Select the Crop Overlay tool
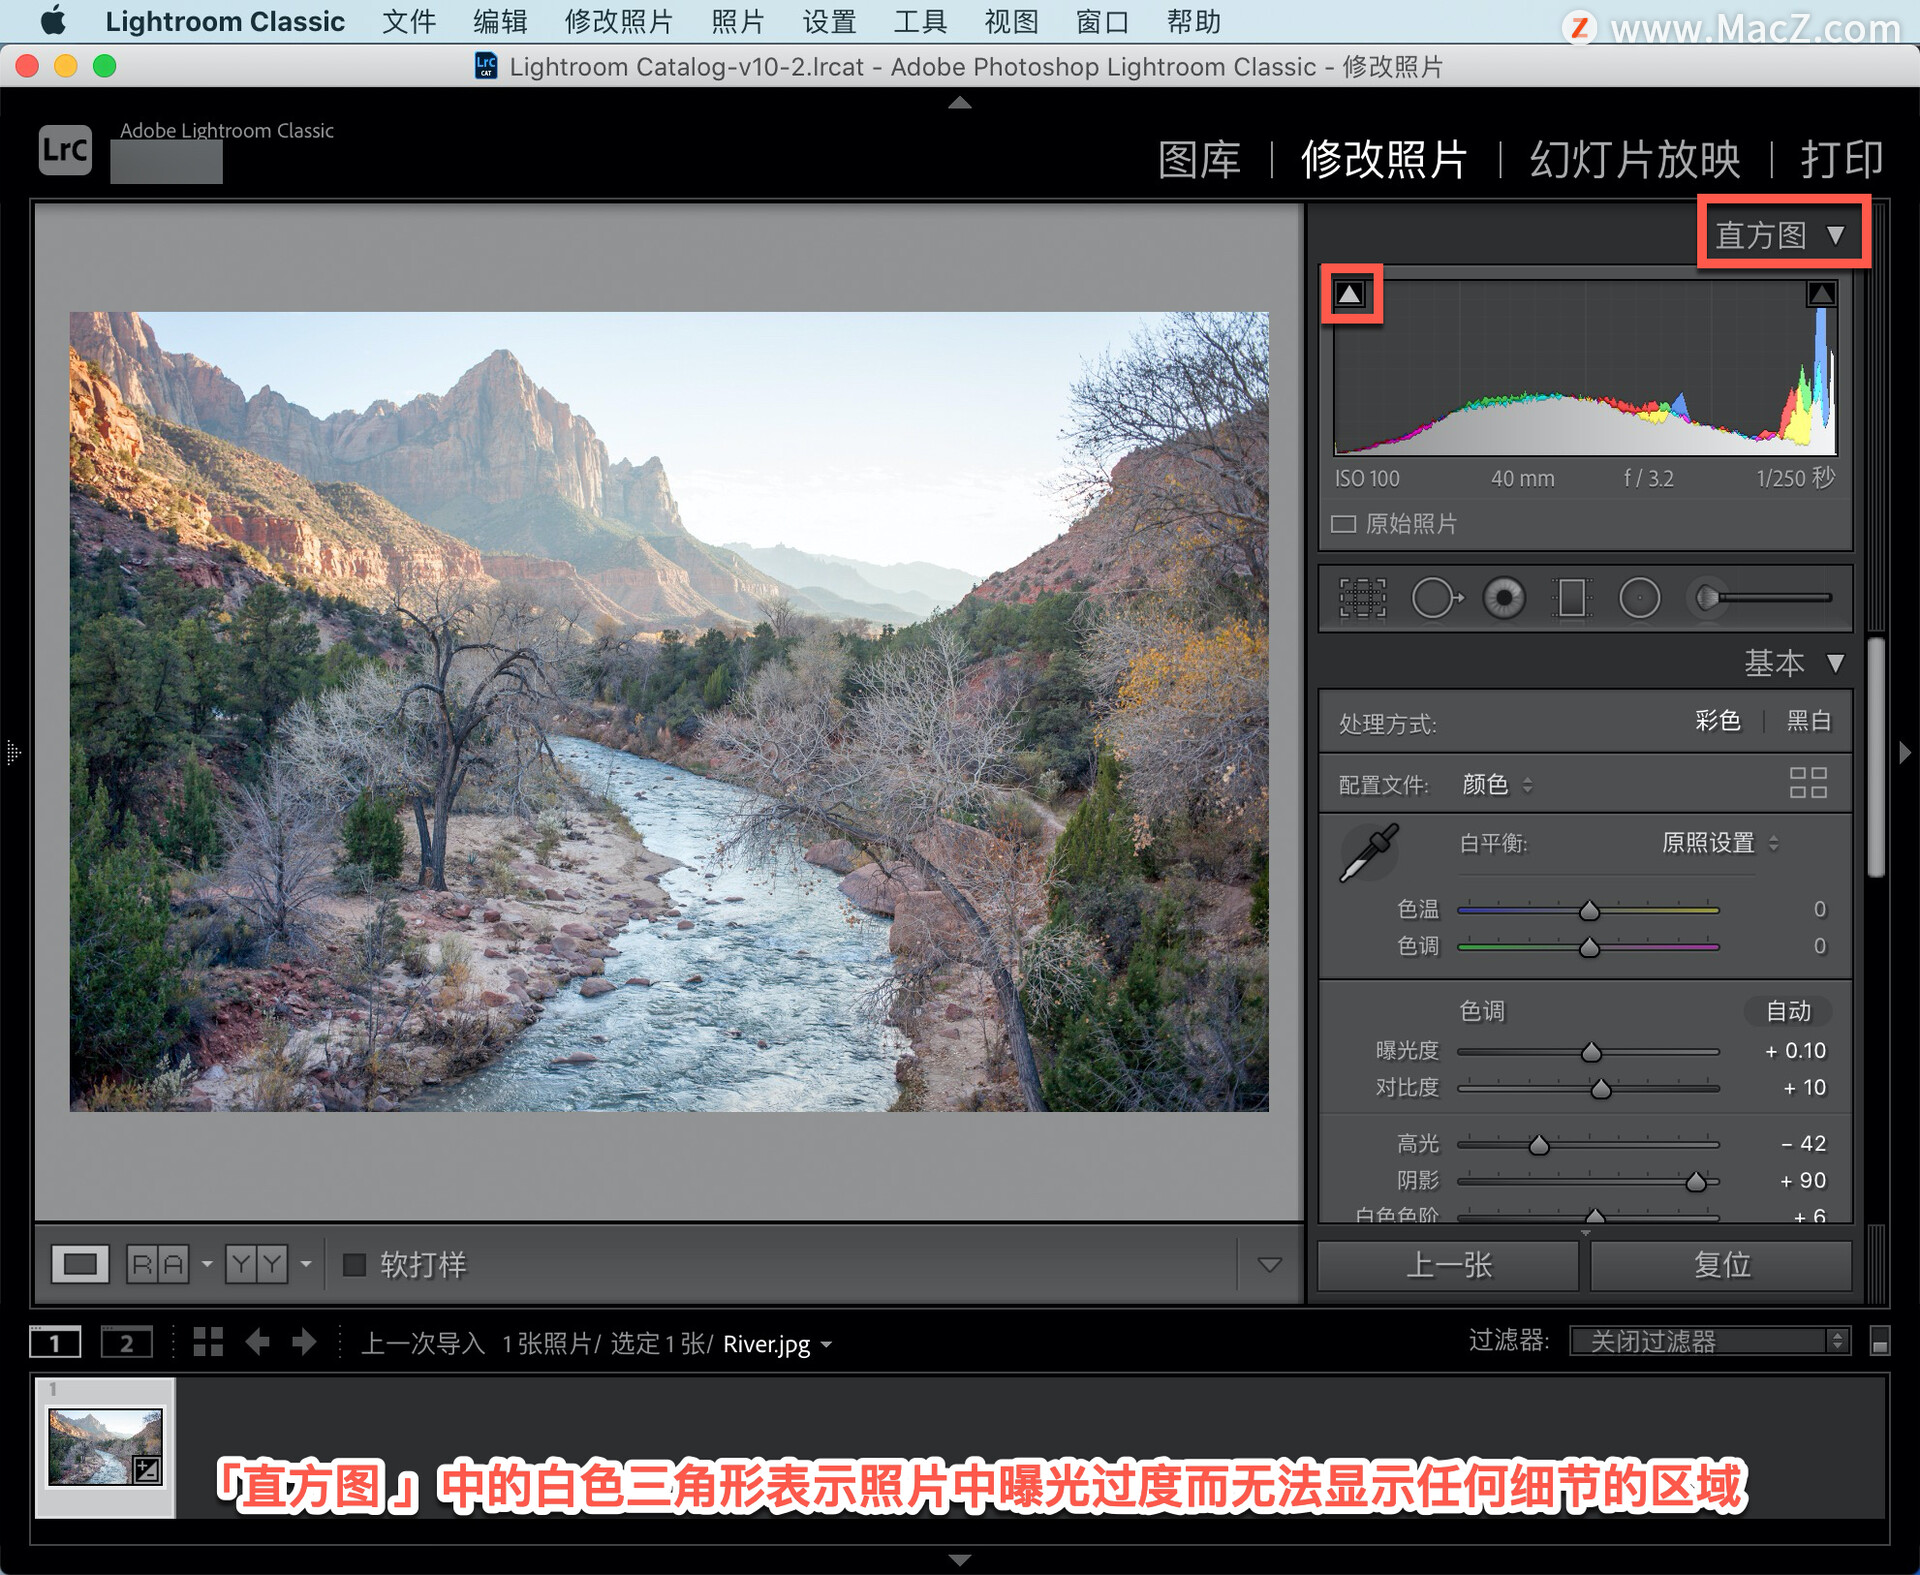Viewport: 1920px width, 1575px height. click(x=1362, y=598)
